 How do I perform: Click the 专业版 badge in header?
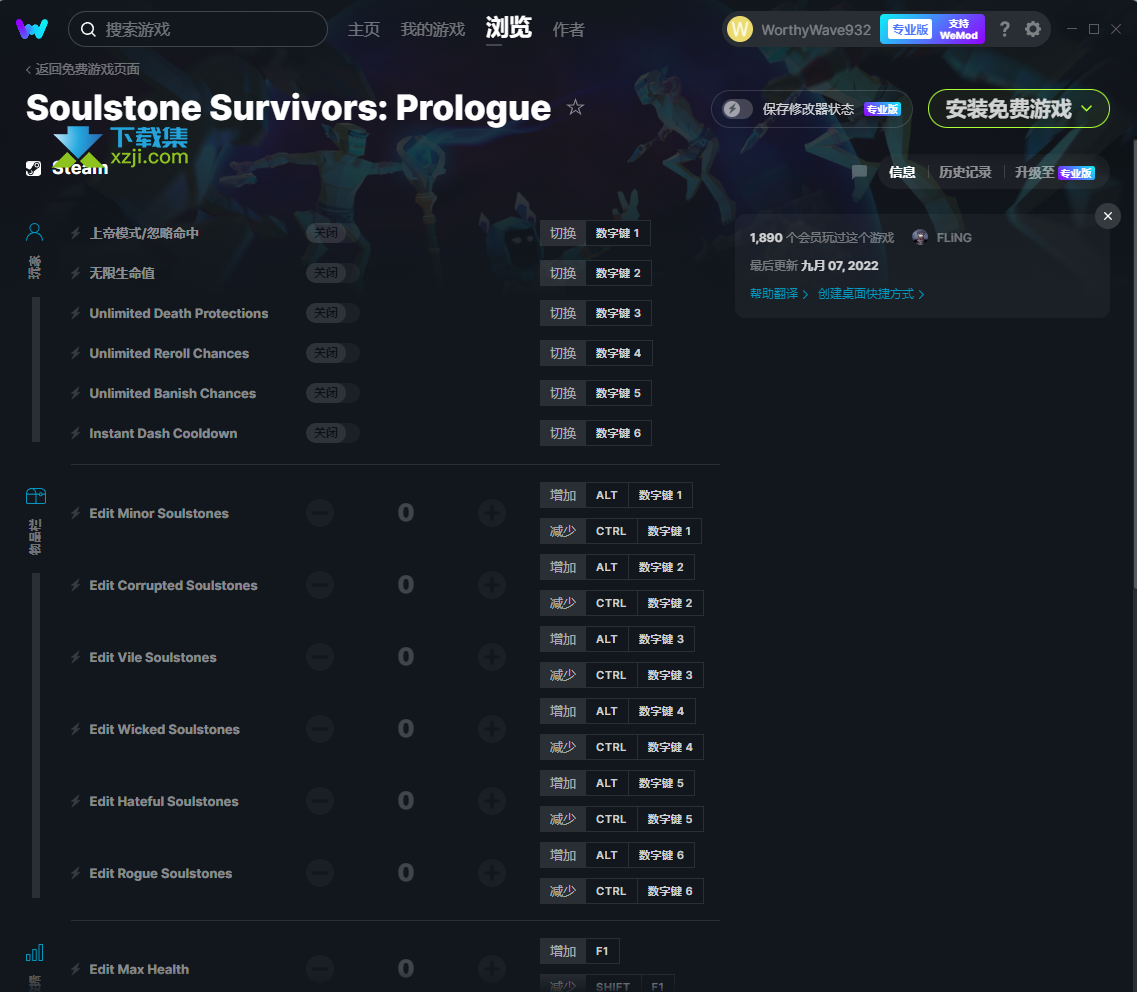pos(909,29)
